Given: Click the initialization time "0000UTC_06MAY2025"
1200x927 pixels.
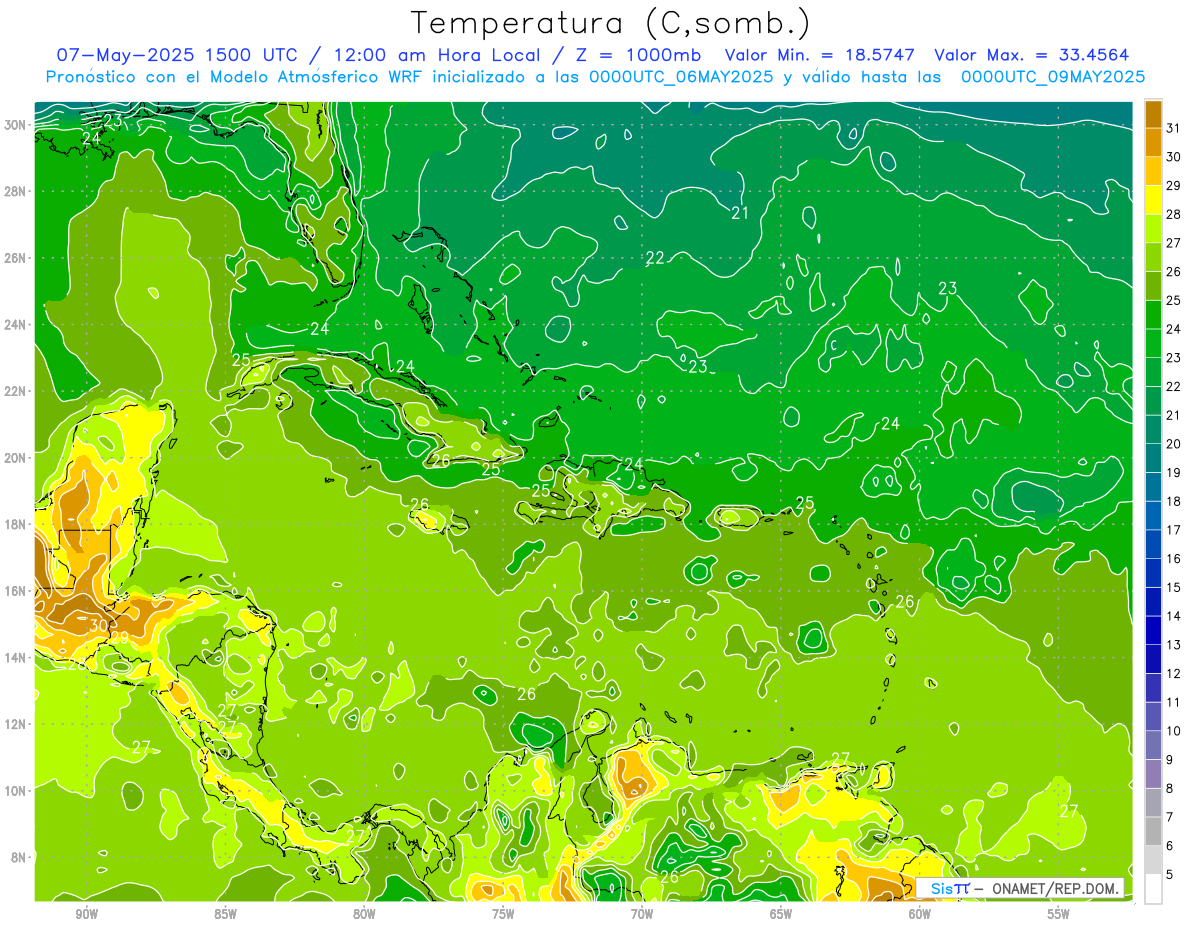Looking at the screenshot, I should click(x=681, y=76).
